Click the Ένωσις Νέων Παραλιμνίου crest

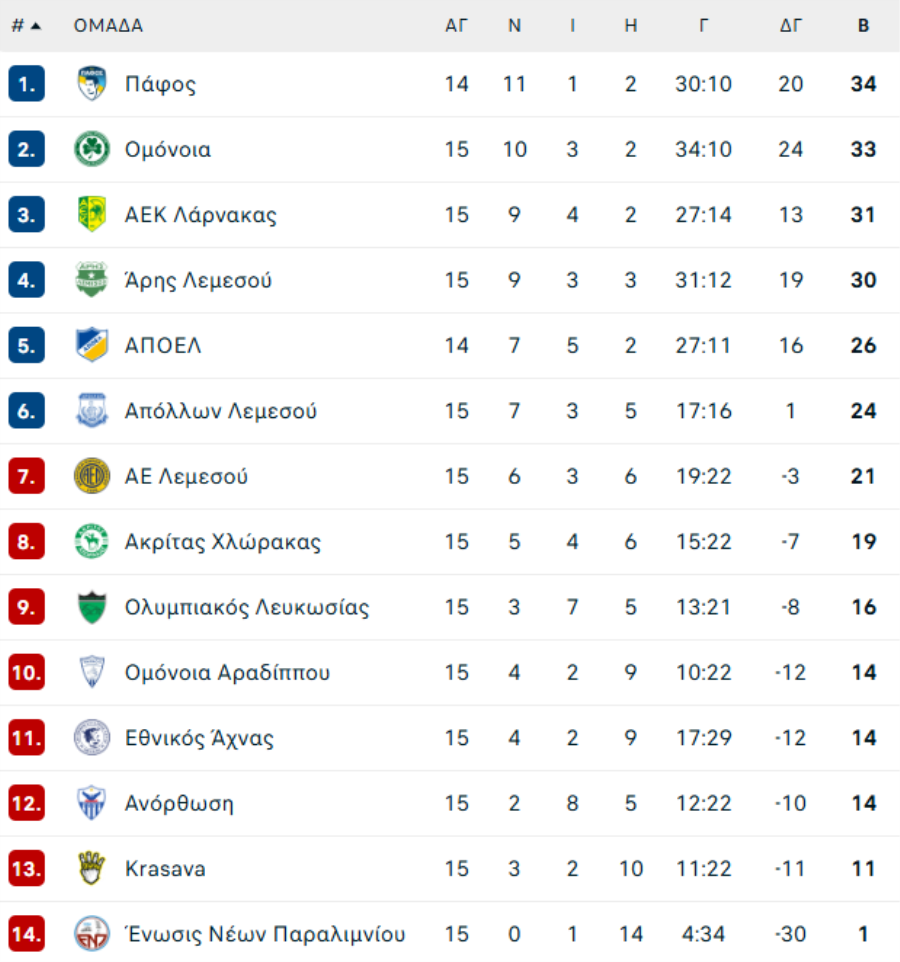92,934
